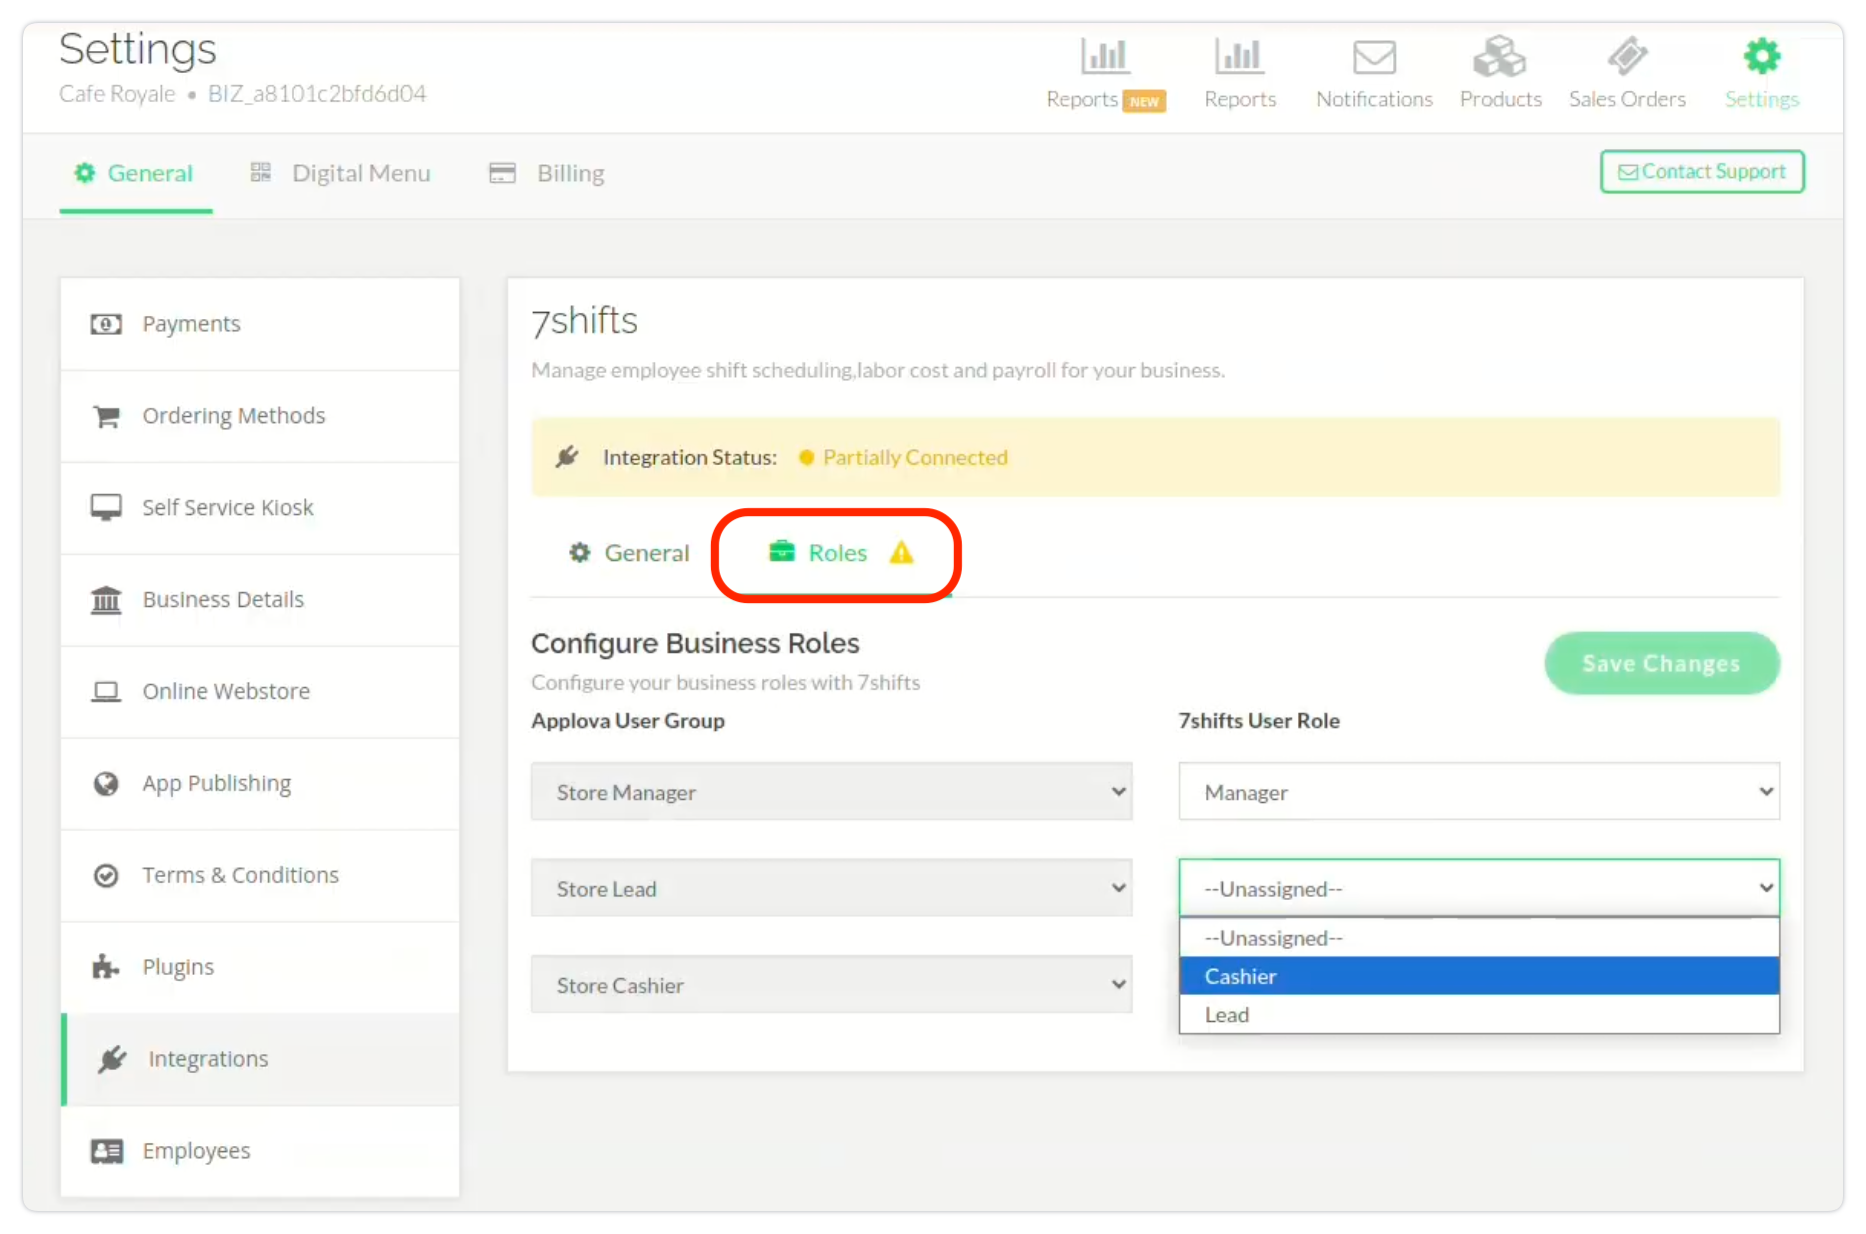Open Business Details in sidebar

click(x=260, y=600)
